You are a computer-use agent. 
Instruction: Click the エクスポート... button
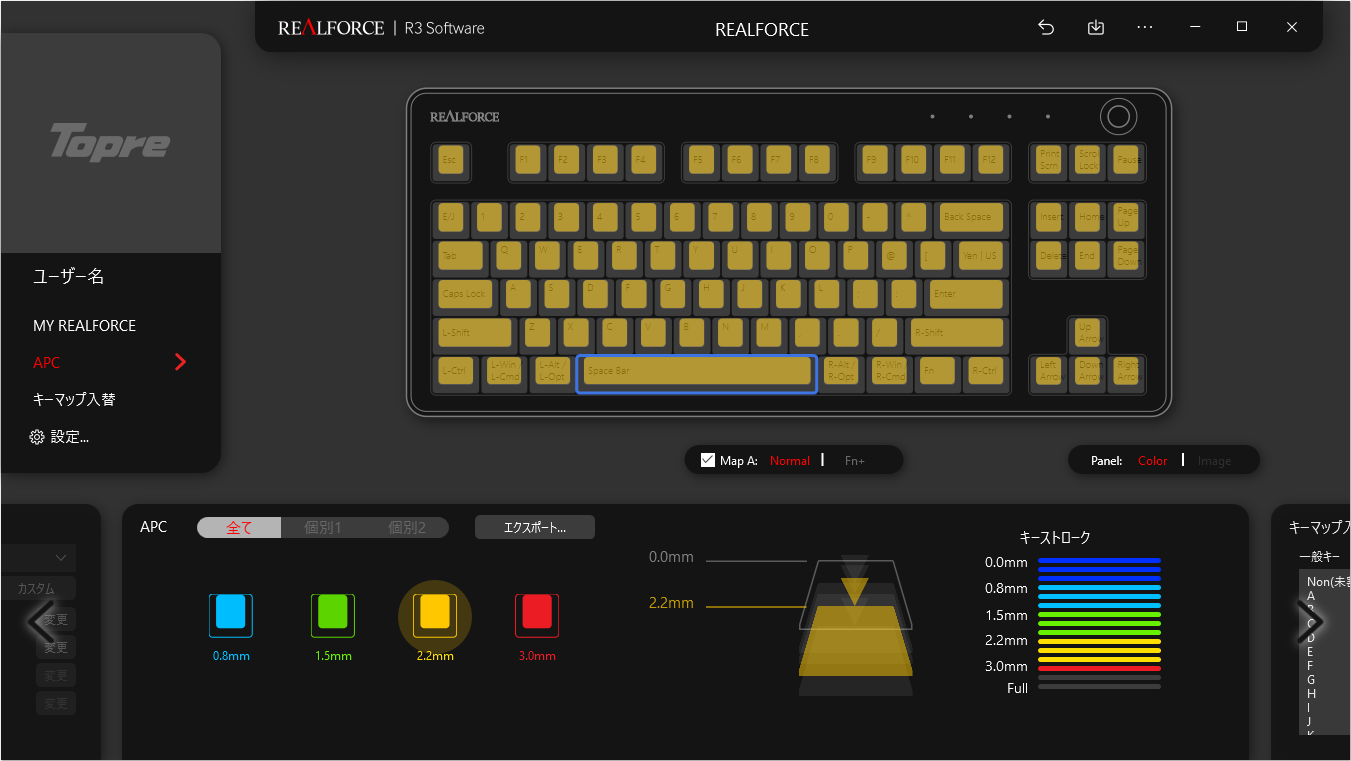pyautogui.click(x=535, y=527)
